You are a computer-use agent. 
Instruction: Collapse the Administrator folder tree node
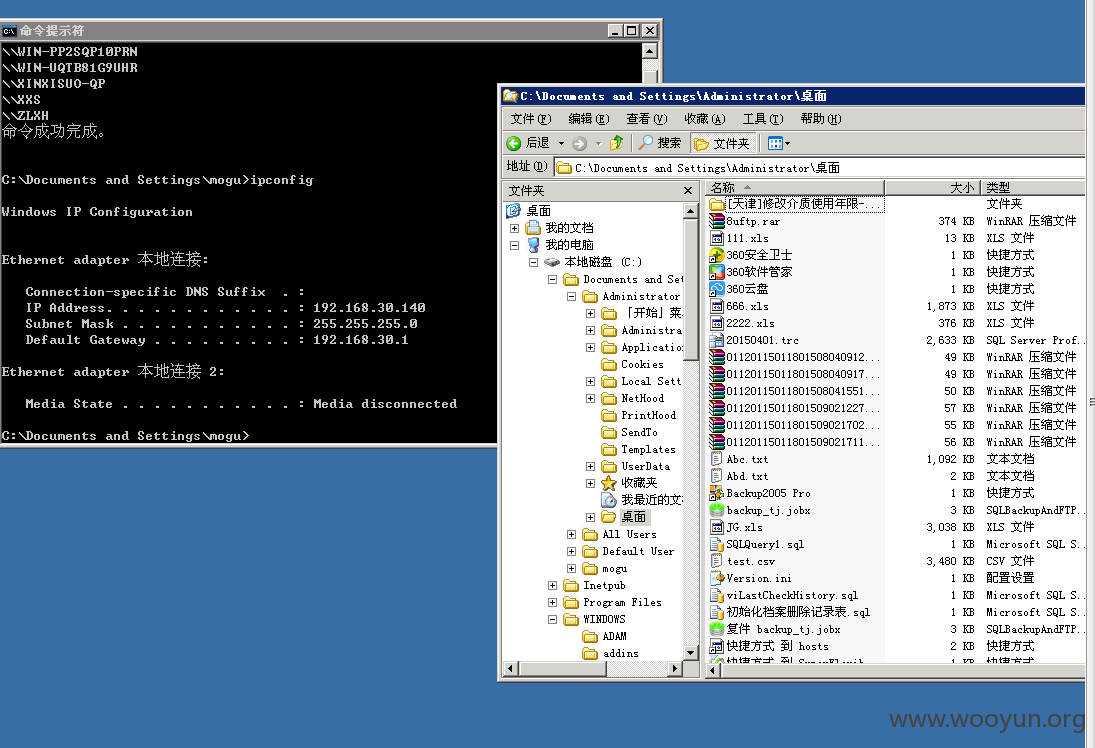[571, 296]
